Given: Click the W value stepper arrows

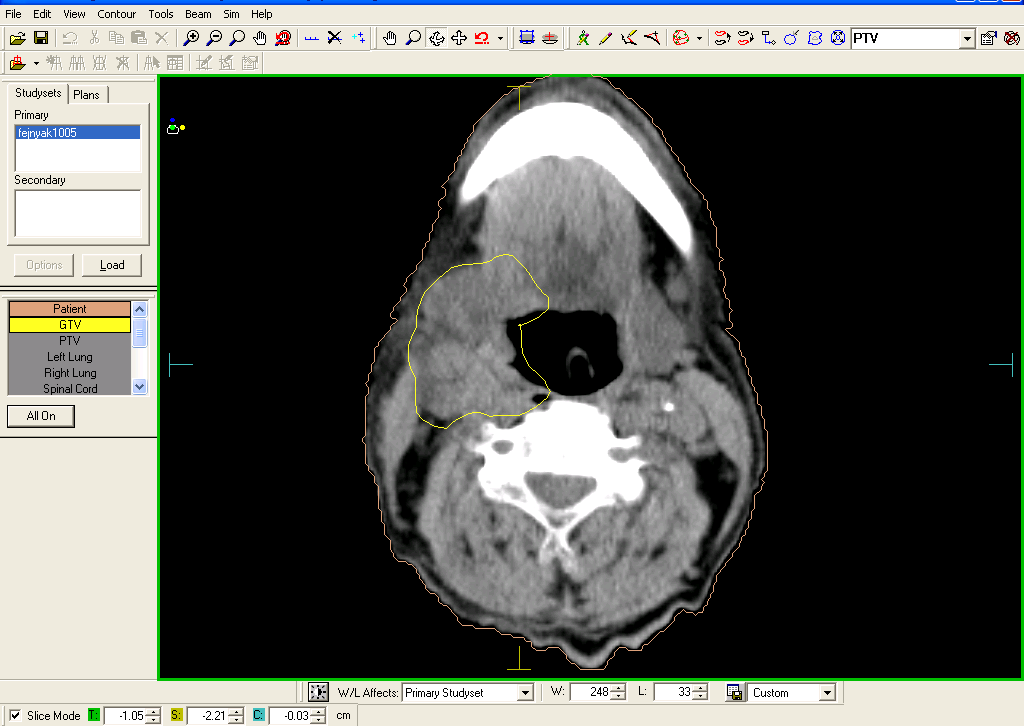Looking at the screenshot, I should [x=618, y=692].
